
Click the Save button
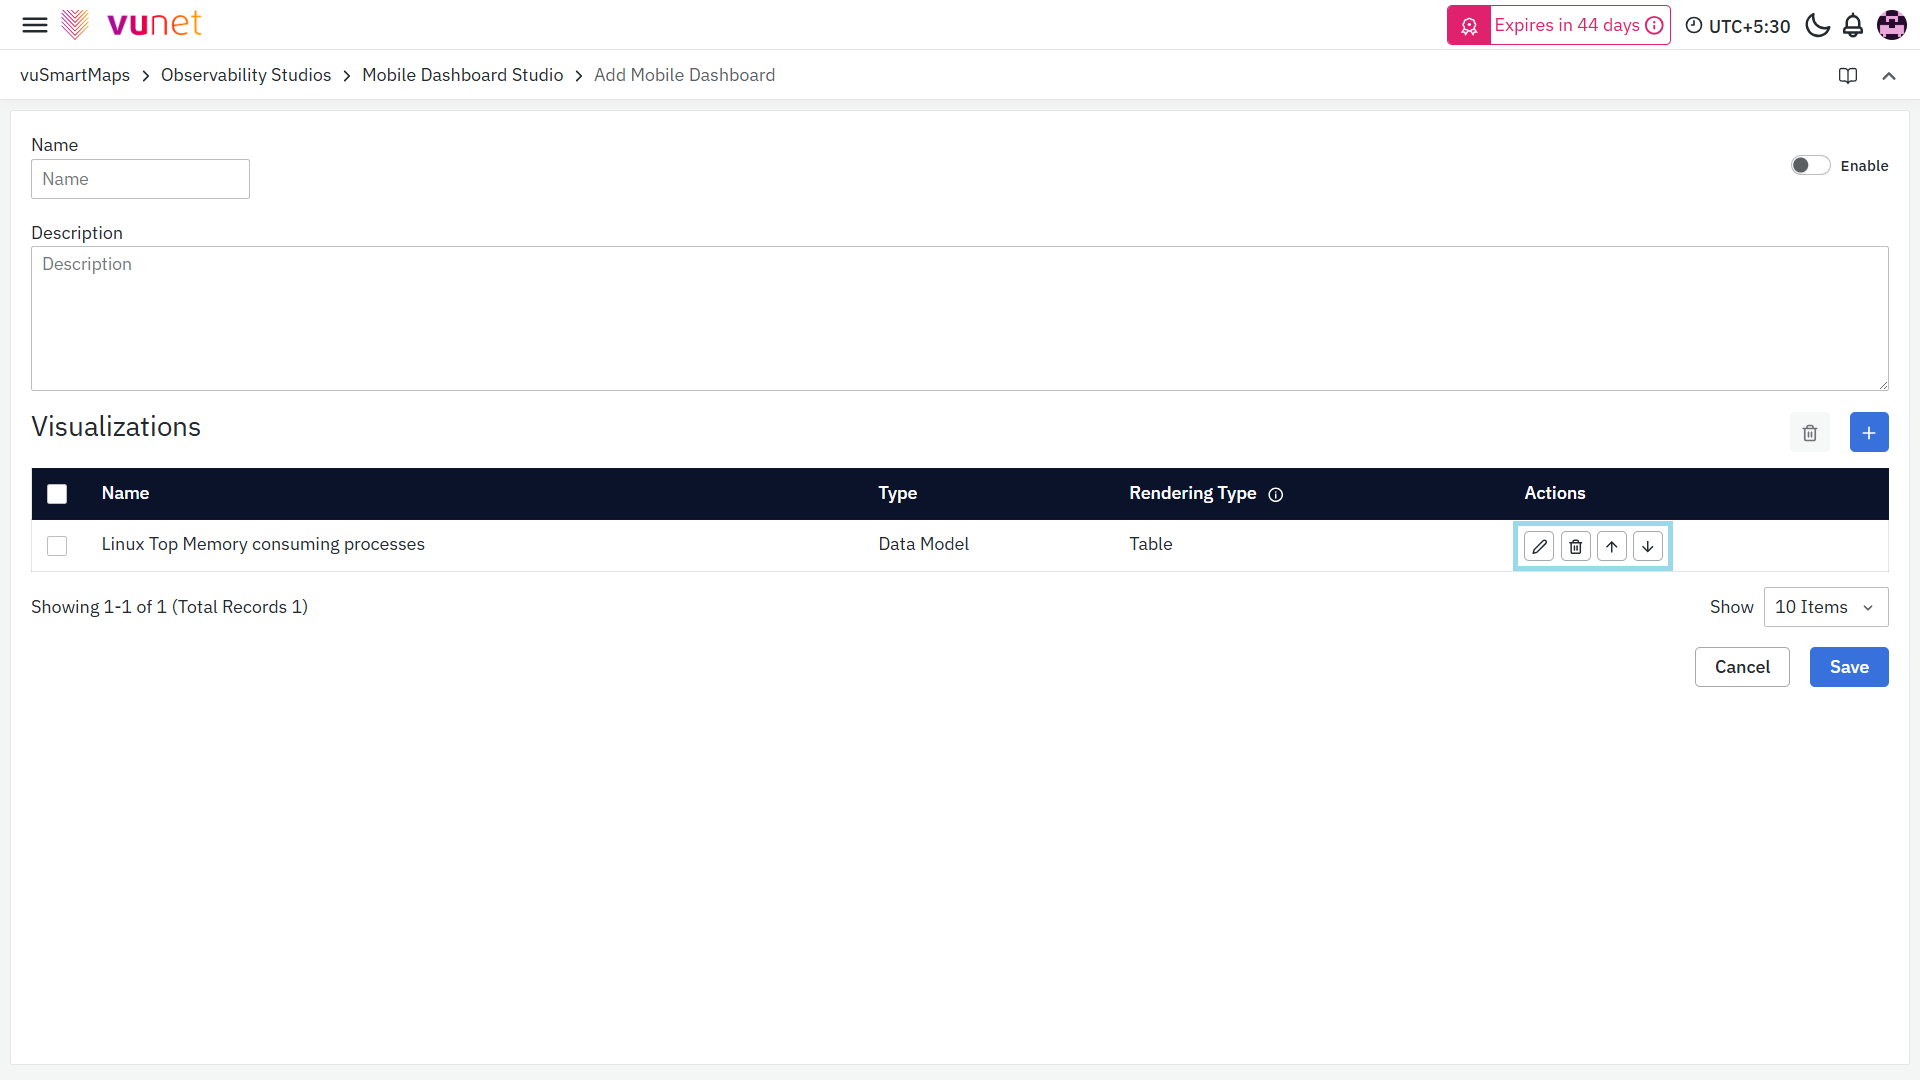[x=1848, y=667]
